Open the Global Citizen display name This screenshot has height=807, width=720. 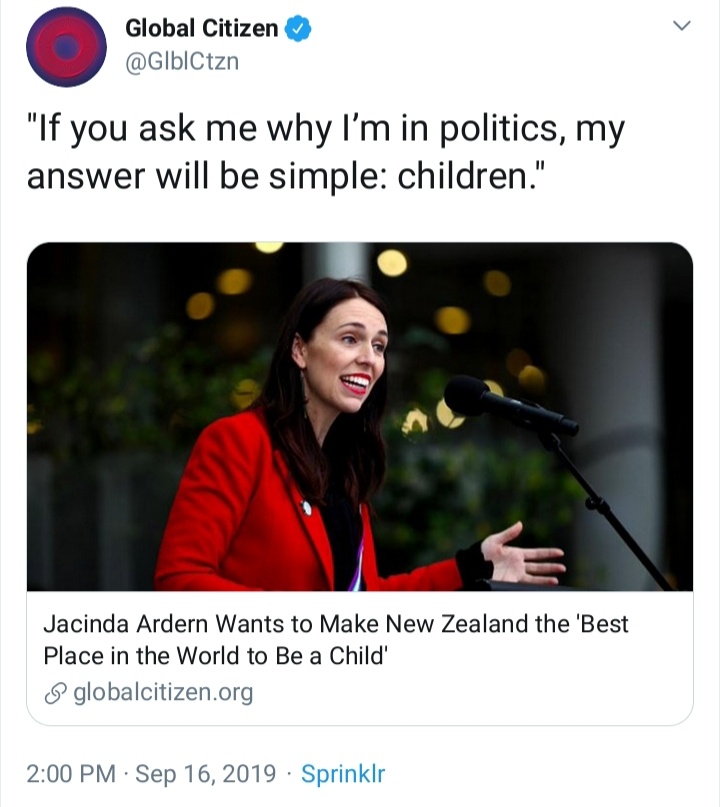201,29
